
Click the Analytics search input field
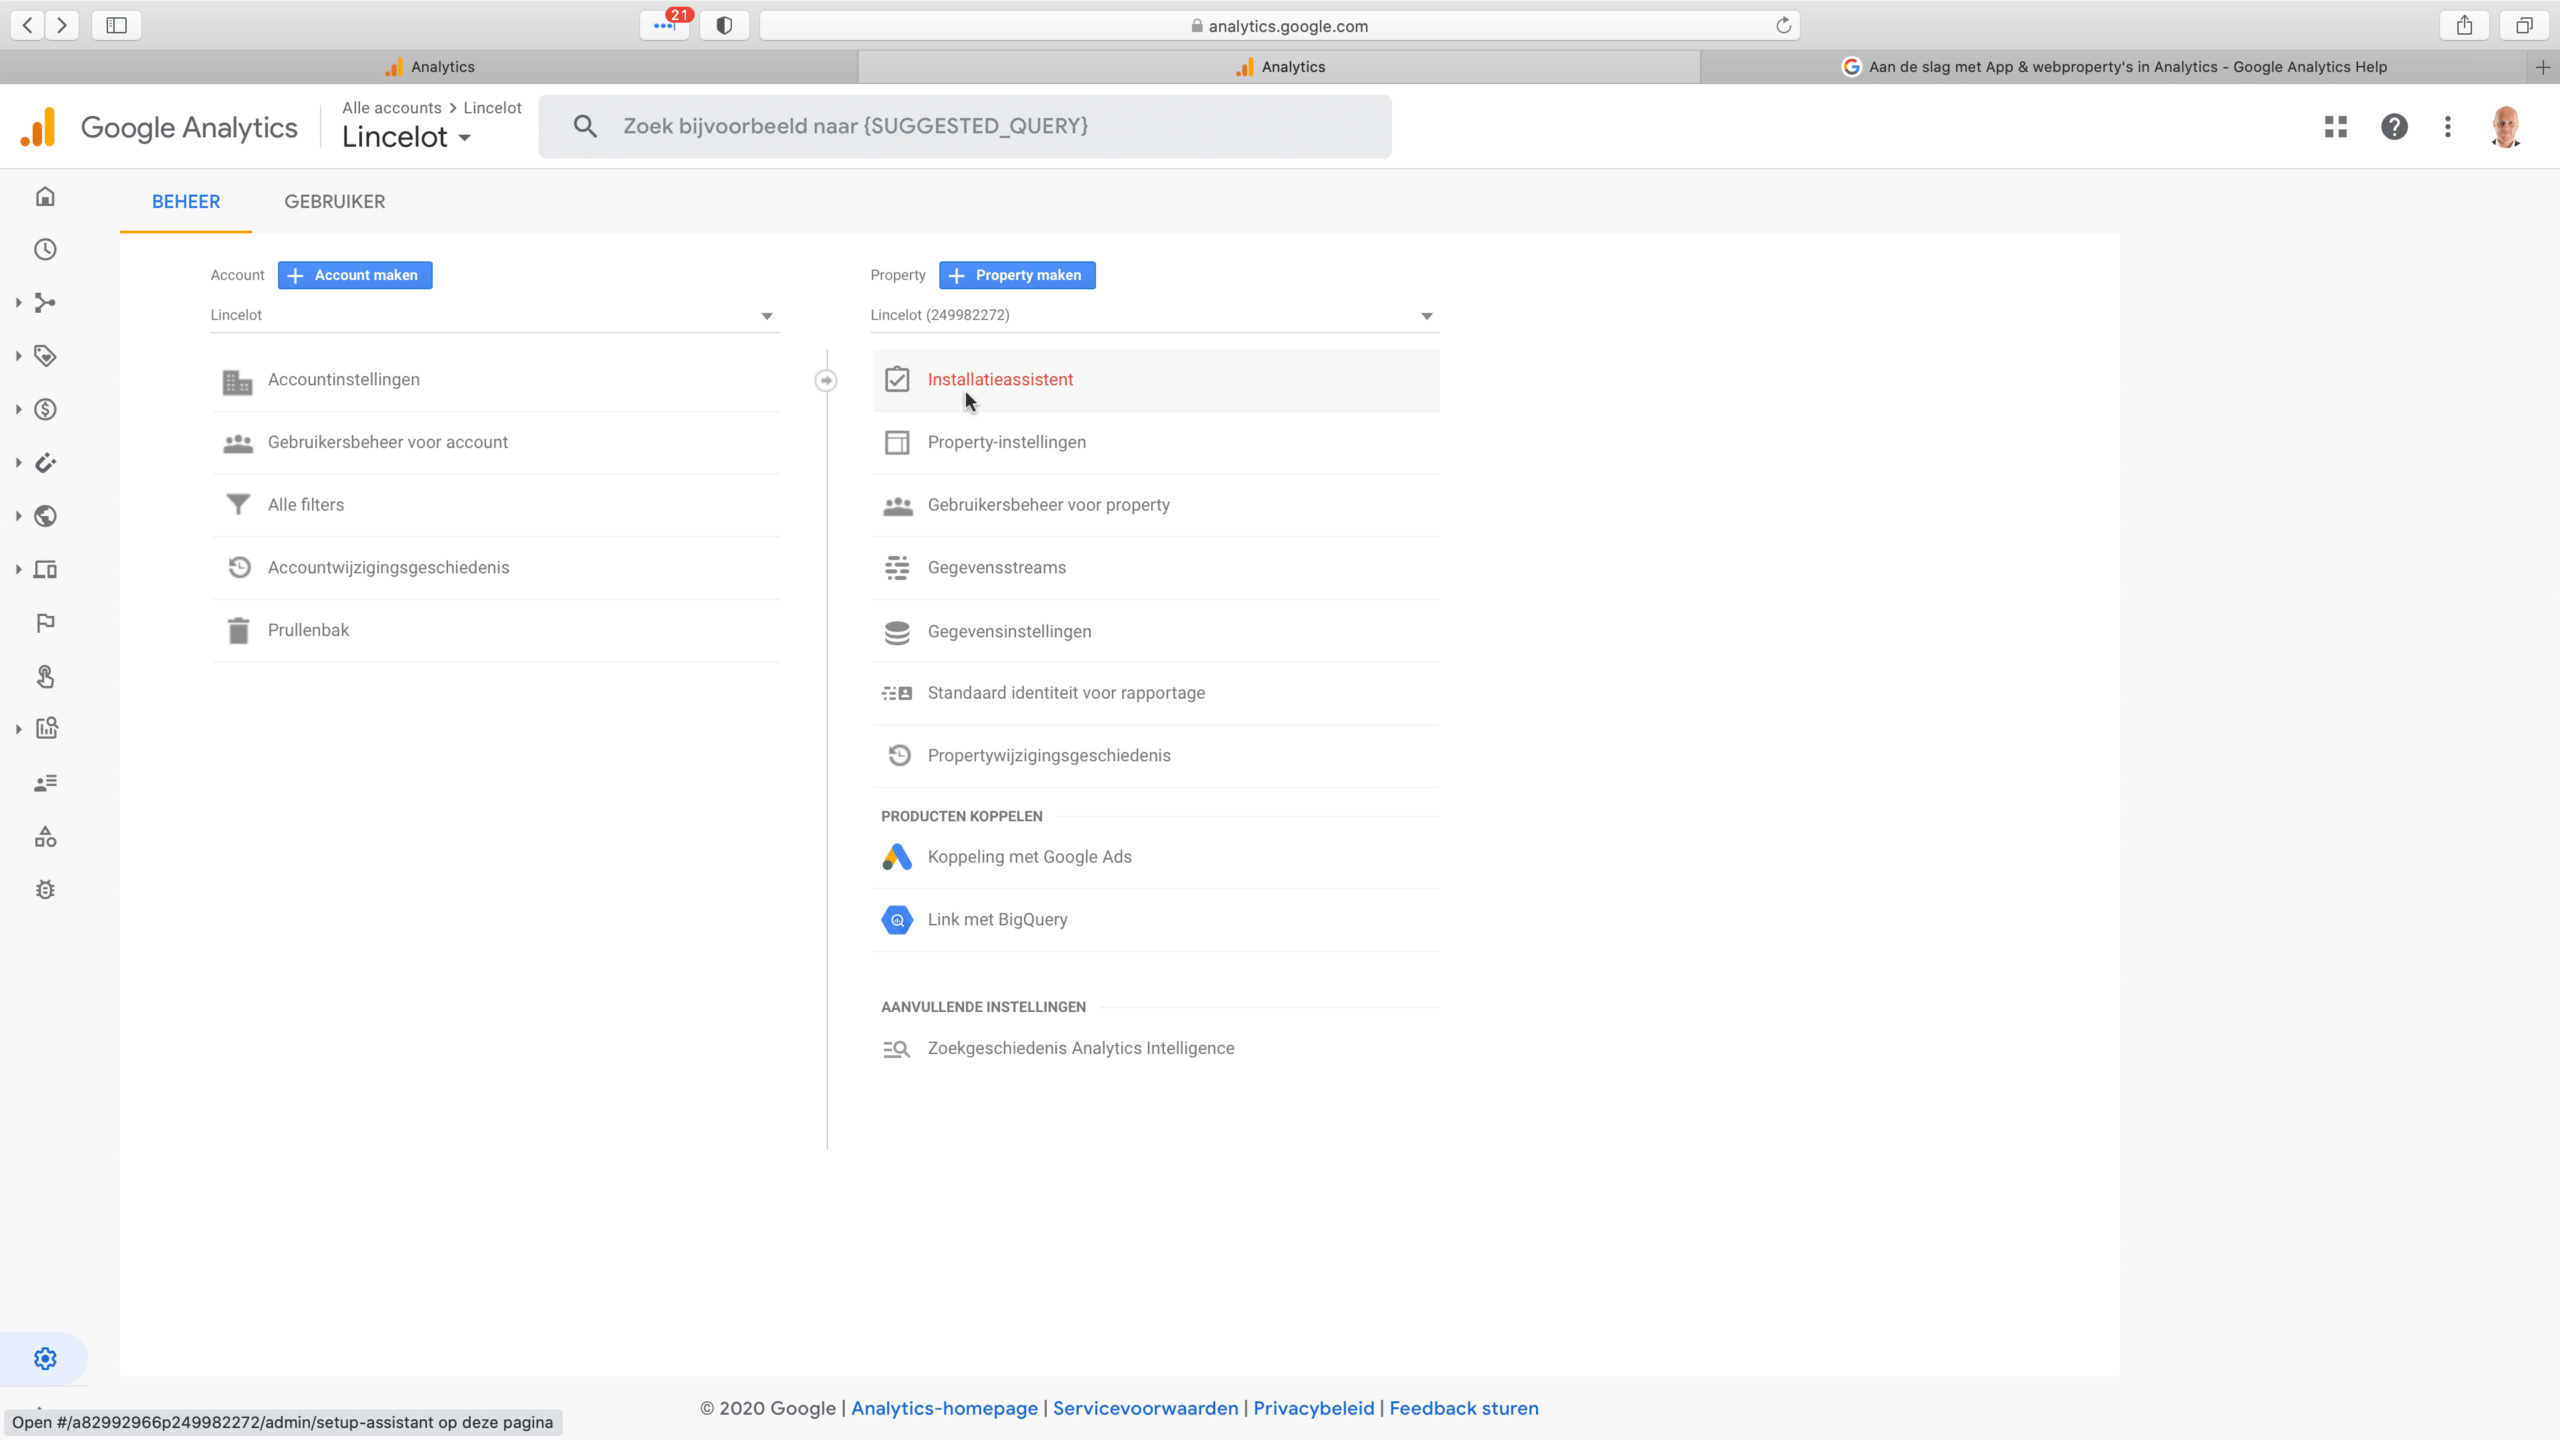tap(965, 126)
